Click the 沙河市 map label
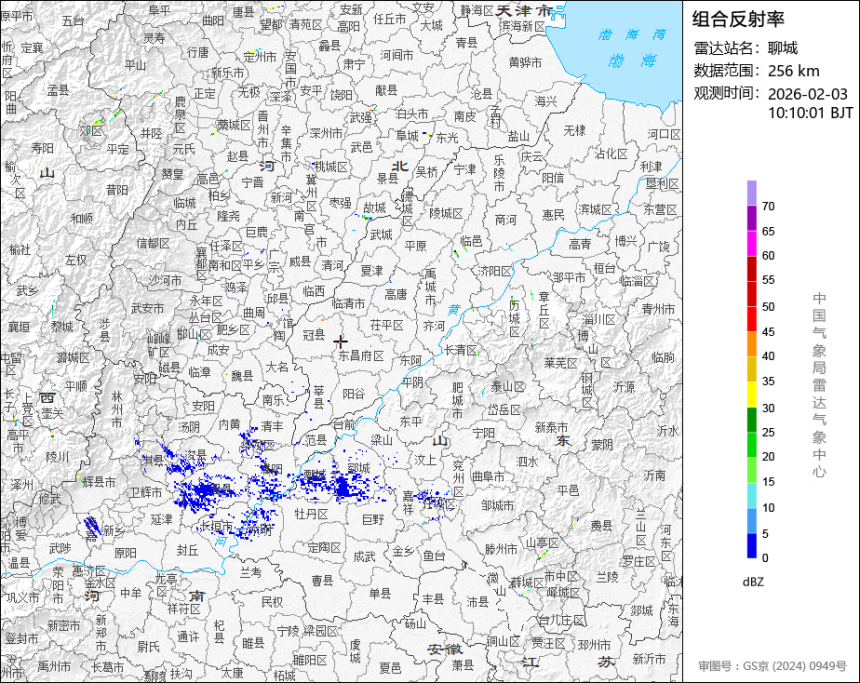The image size is (860, 683). pyautogui.click(x=165, y=280)
